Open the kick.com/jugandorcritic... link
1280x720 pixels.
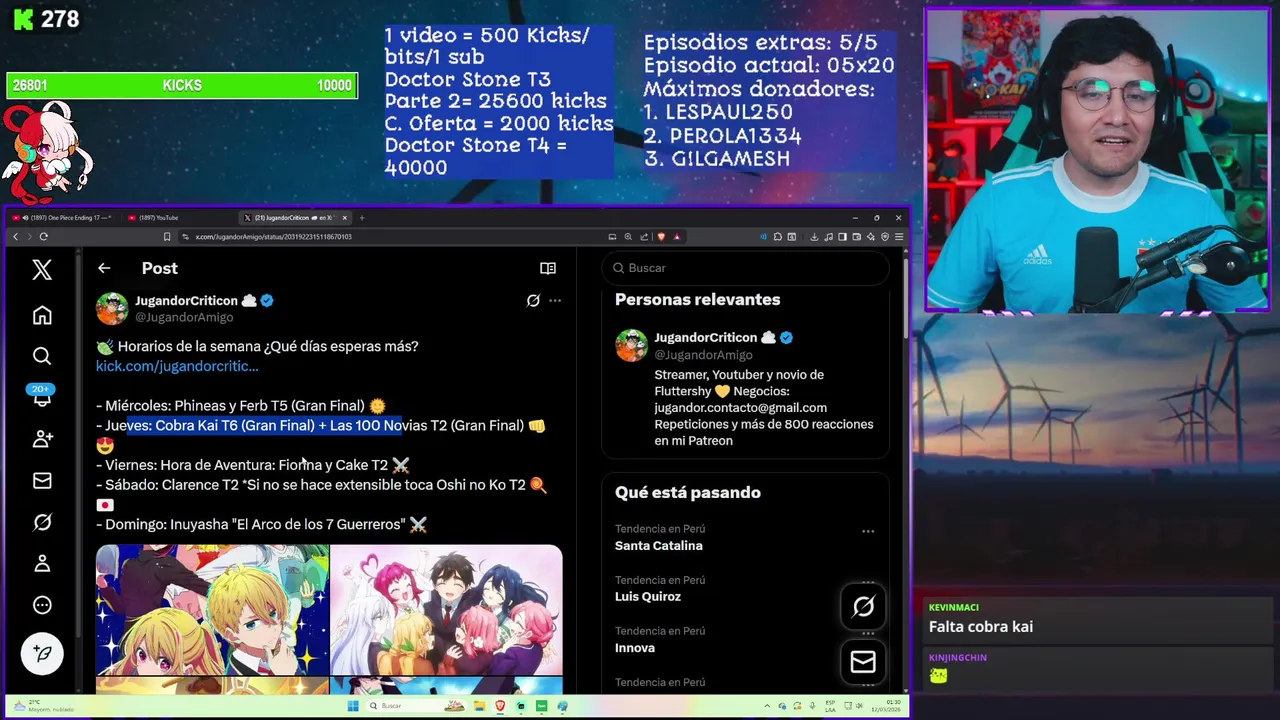[x=177, y=366]
